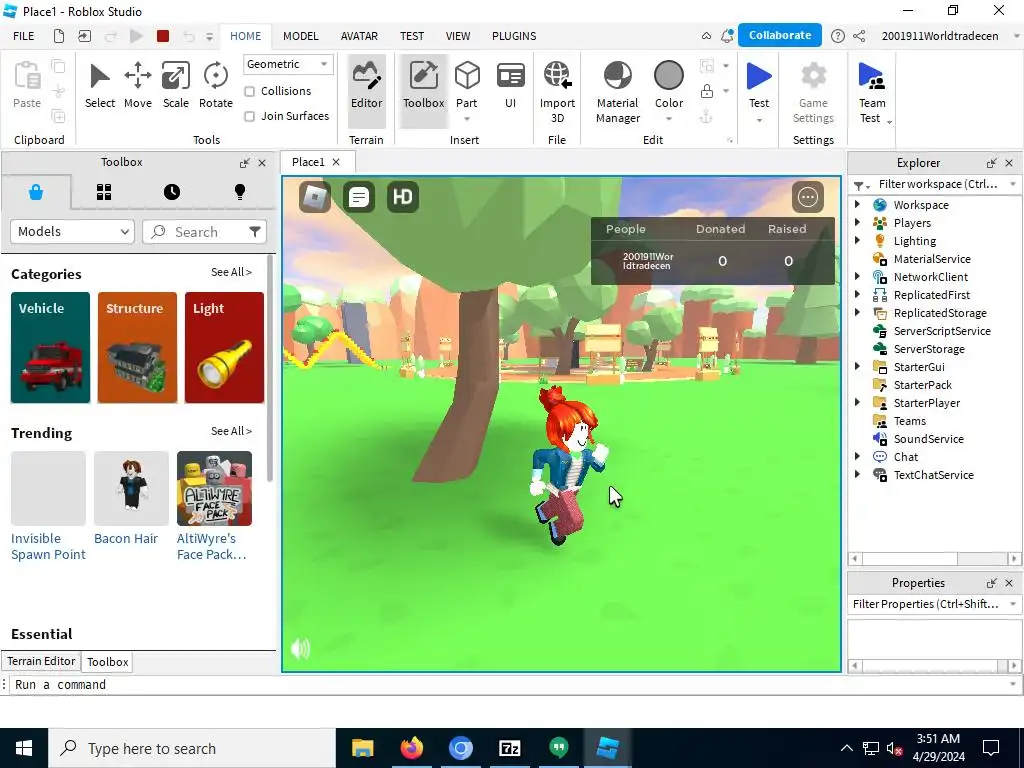Launch Team Test
The height and width of the screenshot is (768, 1024).
(x=871, y=91)
